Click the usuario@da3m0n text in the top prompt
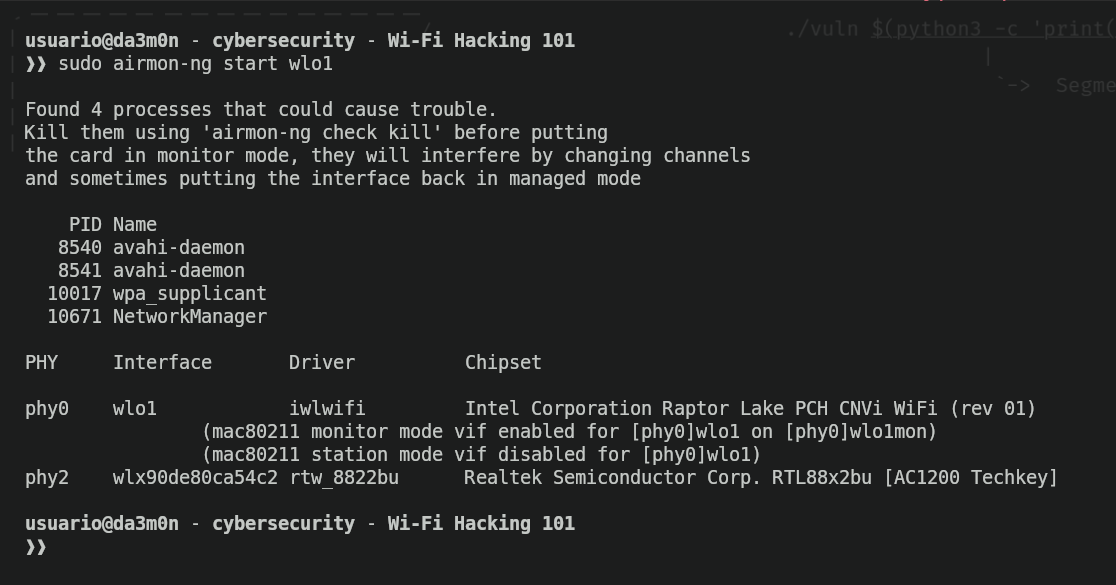This screenshot has height=585, width=1116. pos(101,40)
